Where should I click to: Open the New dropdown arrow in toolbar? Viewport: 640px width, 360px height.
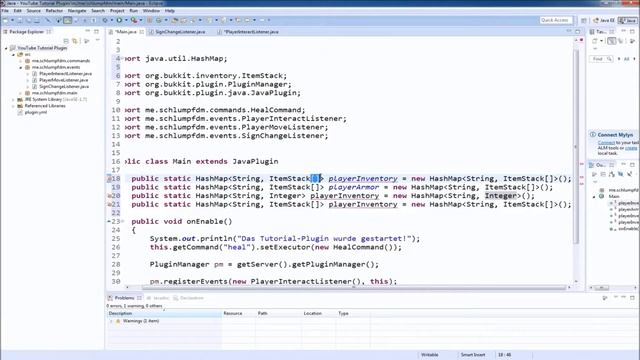click(x=12, y=20)
